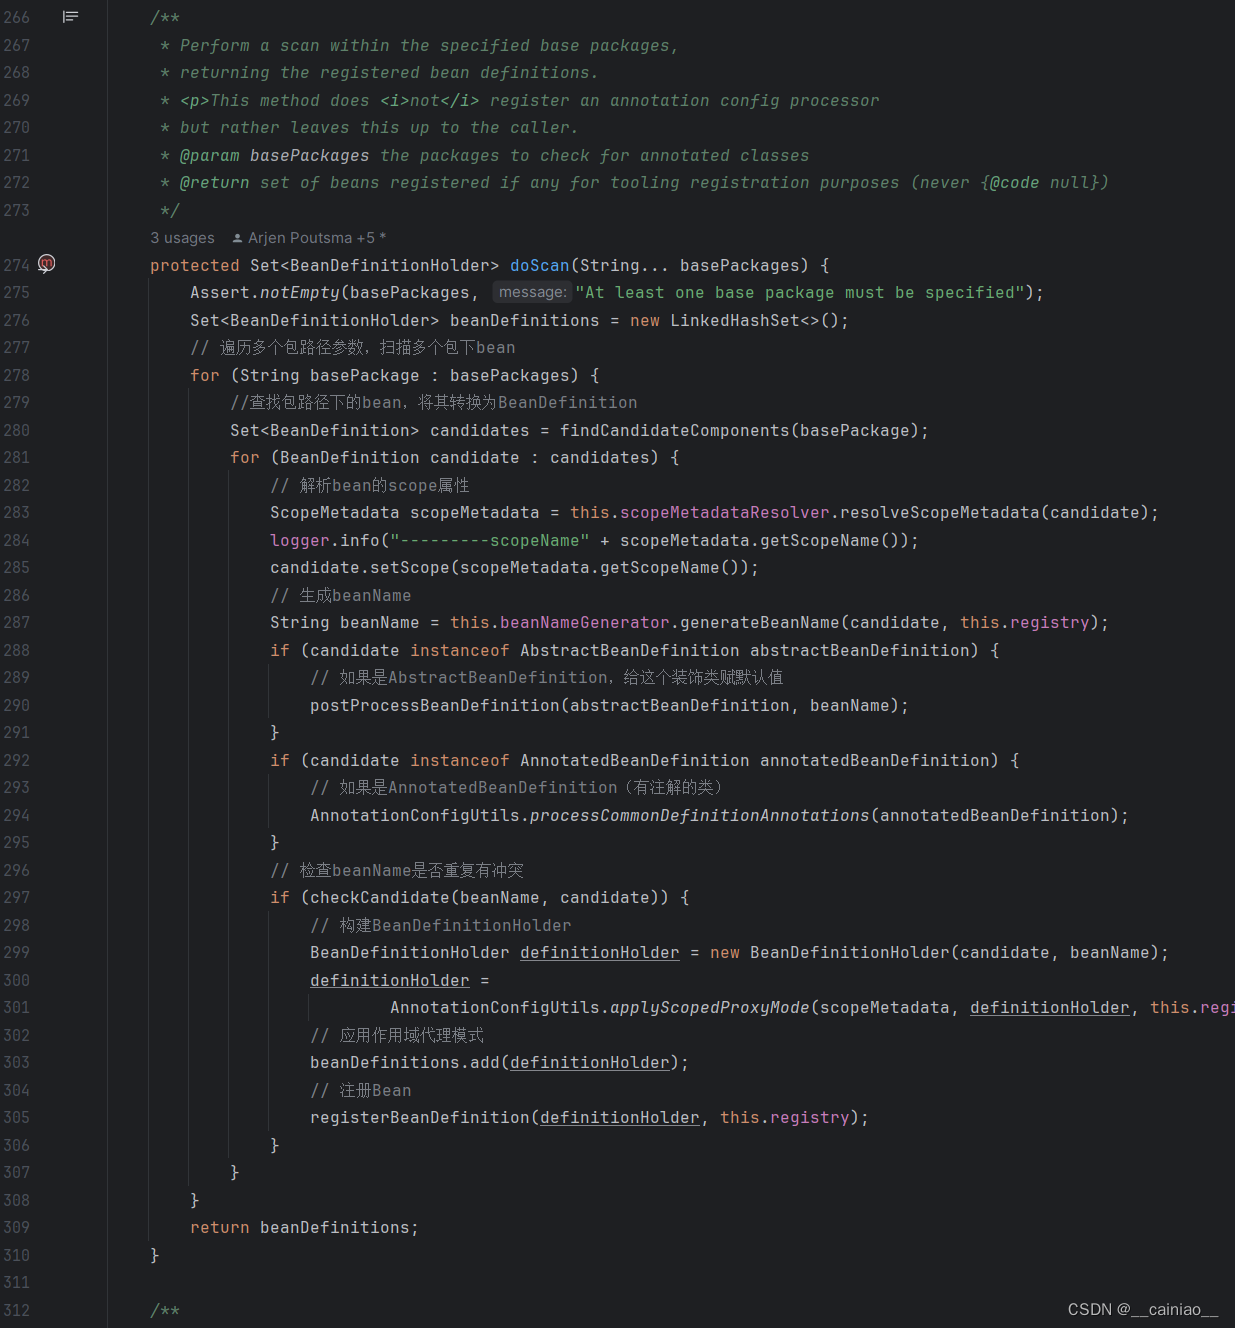Click the scopeMetadataResolver field reference
The image size is (1235, 1328).
pyautogui.click(x=725, y=512)
